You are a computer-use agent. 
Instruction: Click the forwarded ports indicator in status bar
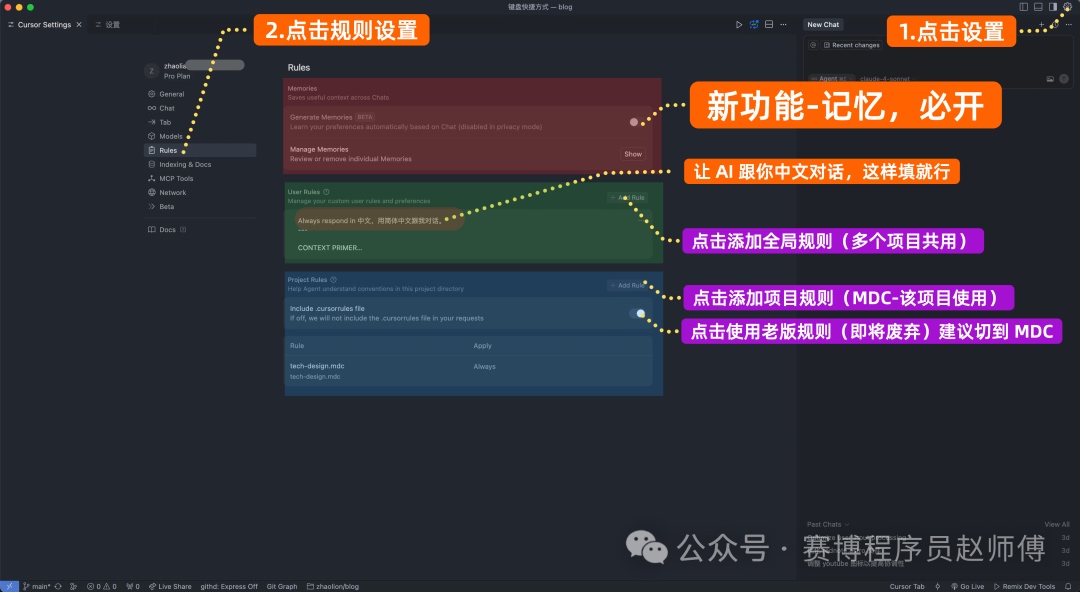[133, 586]
